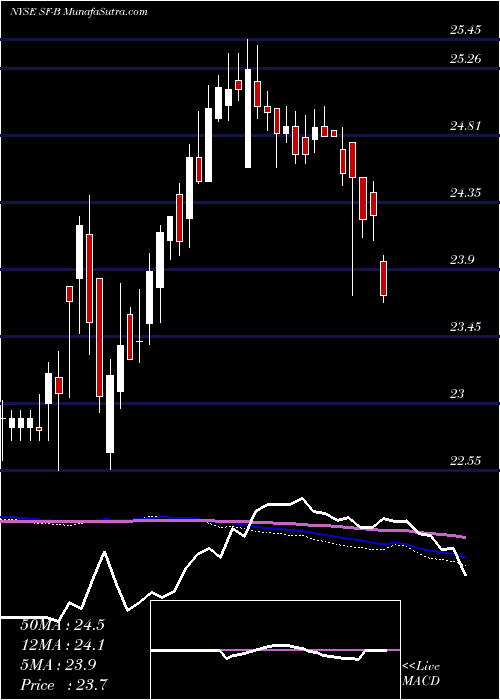This screenshot has height=700, width=500.
Task: Click the <<Live MACD label
Action: 421,674
